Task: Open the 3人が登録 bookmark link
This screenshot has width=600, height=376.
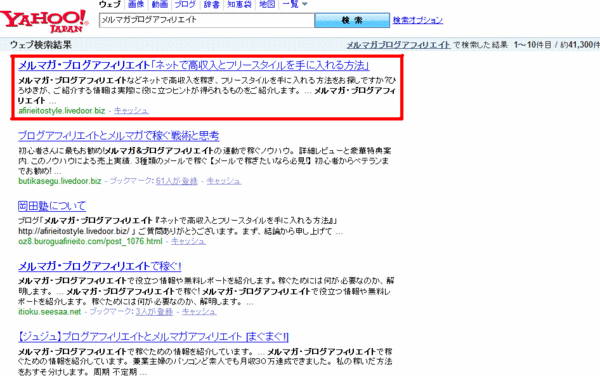Action: (x=154, y=312)
